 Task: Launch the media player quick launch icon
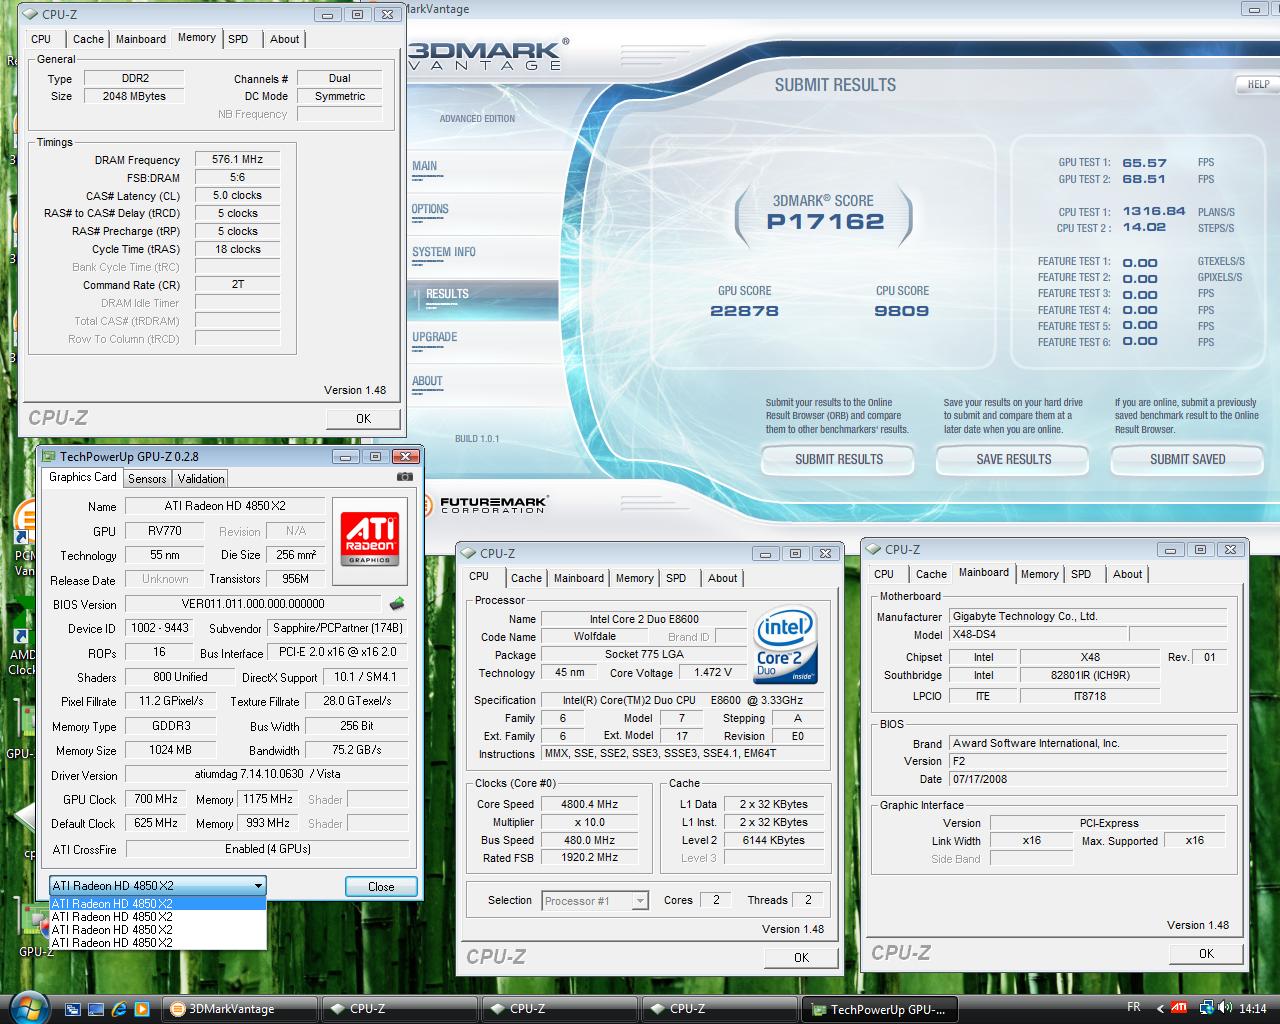pos(141,1009)
